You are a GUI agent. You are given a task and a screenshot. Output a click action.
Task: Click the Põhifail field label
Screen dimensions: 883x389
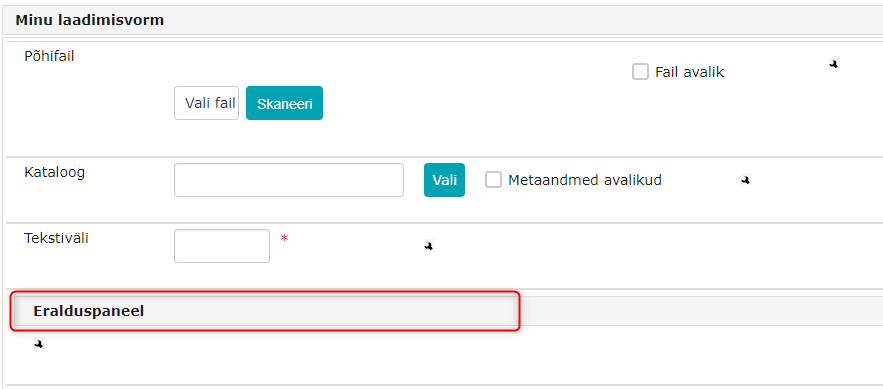tap(50, 56)
